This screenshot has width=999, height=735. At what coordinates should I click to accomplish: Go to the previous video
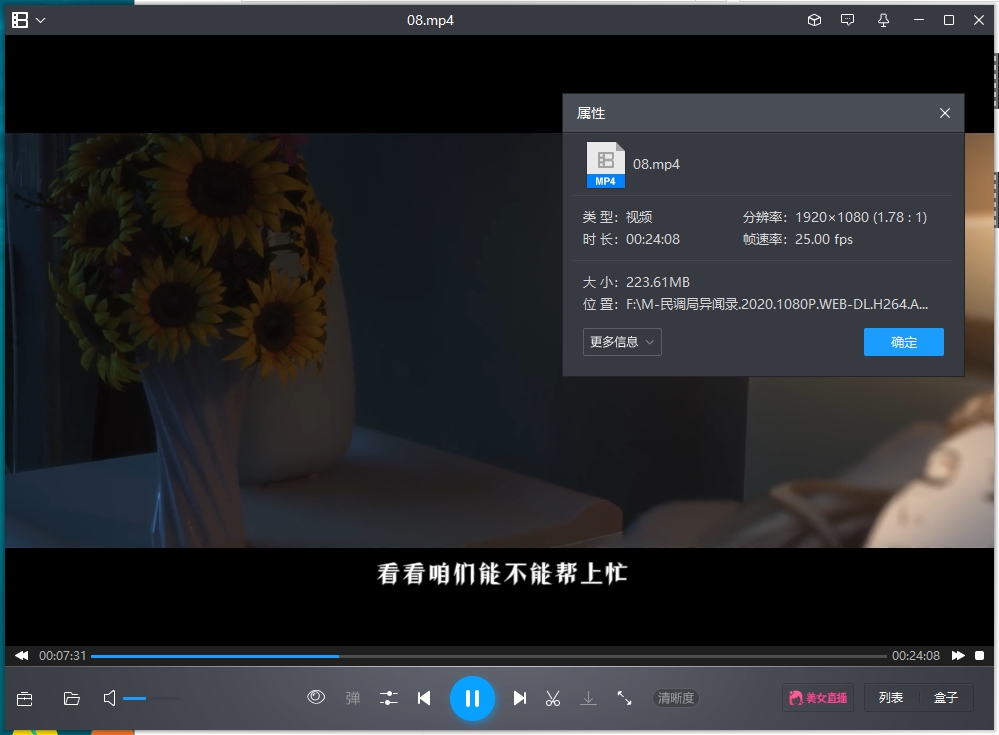click(x=424, y=698)
